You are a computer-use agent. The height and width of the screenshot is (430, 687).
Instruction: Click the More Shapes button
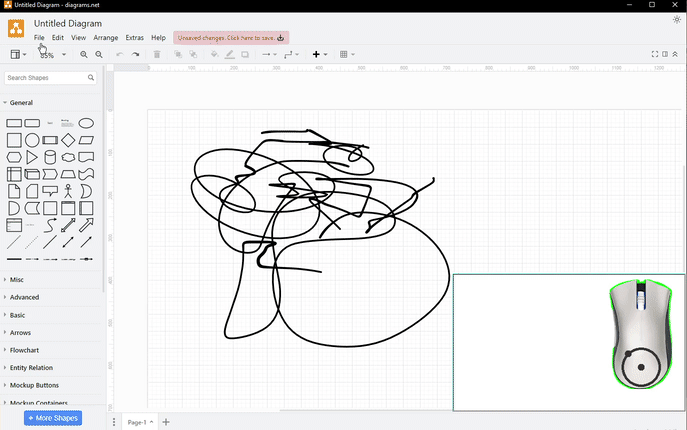tap(53, 418)
